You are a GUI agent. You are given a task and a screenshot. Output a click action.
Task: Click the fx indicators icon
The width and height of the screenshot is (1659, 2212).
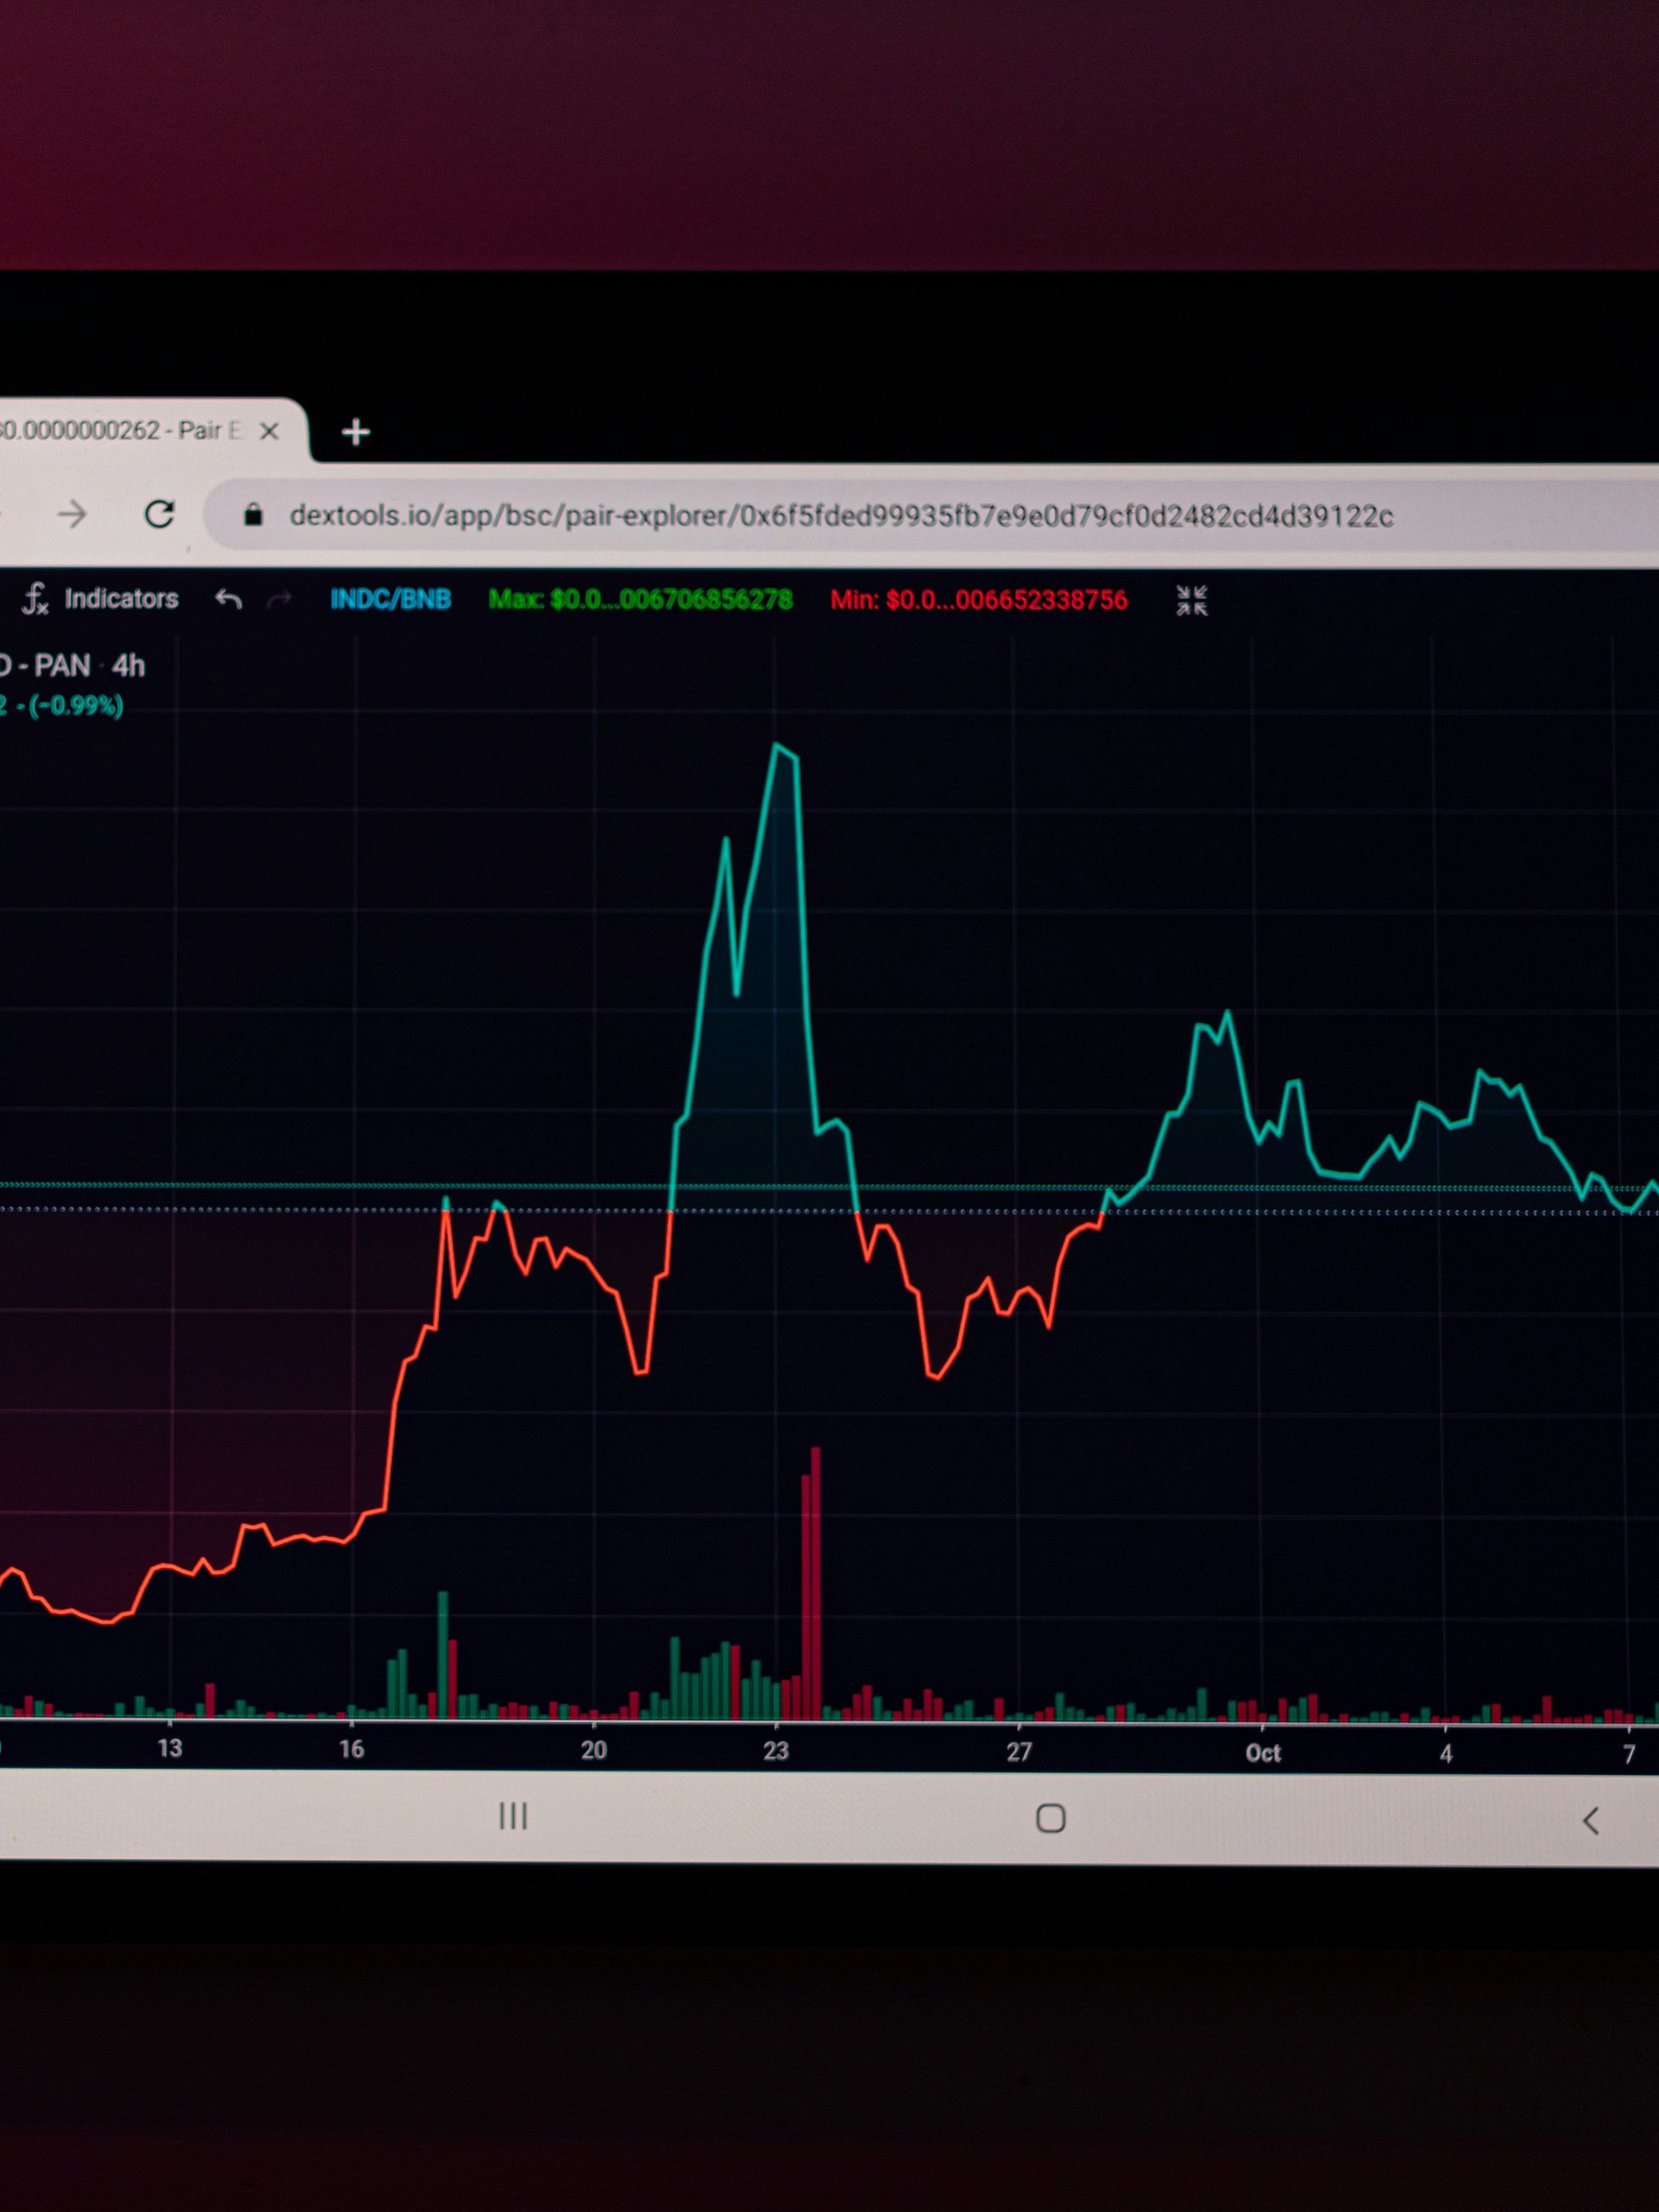point(36,599)
